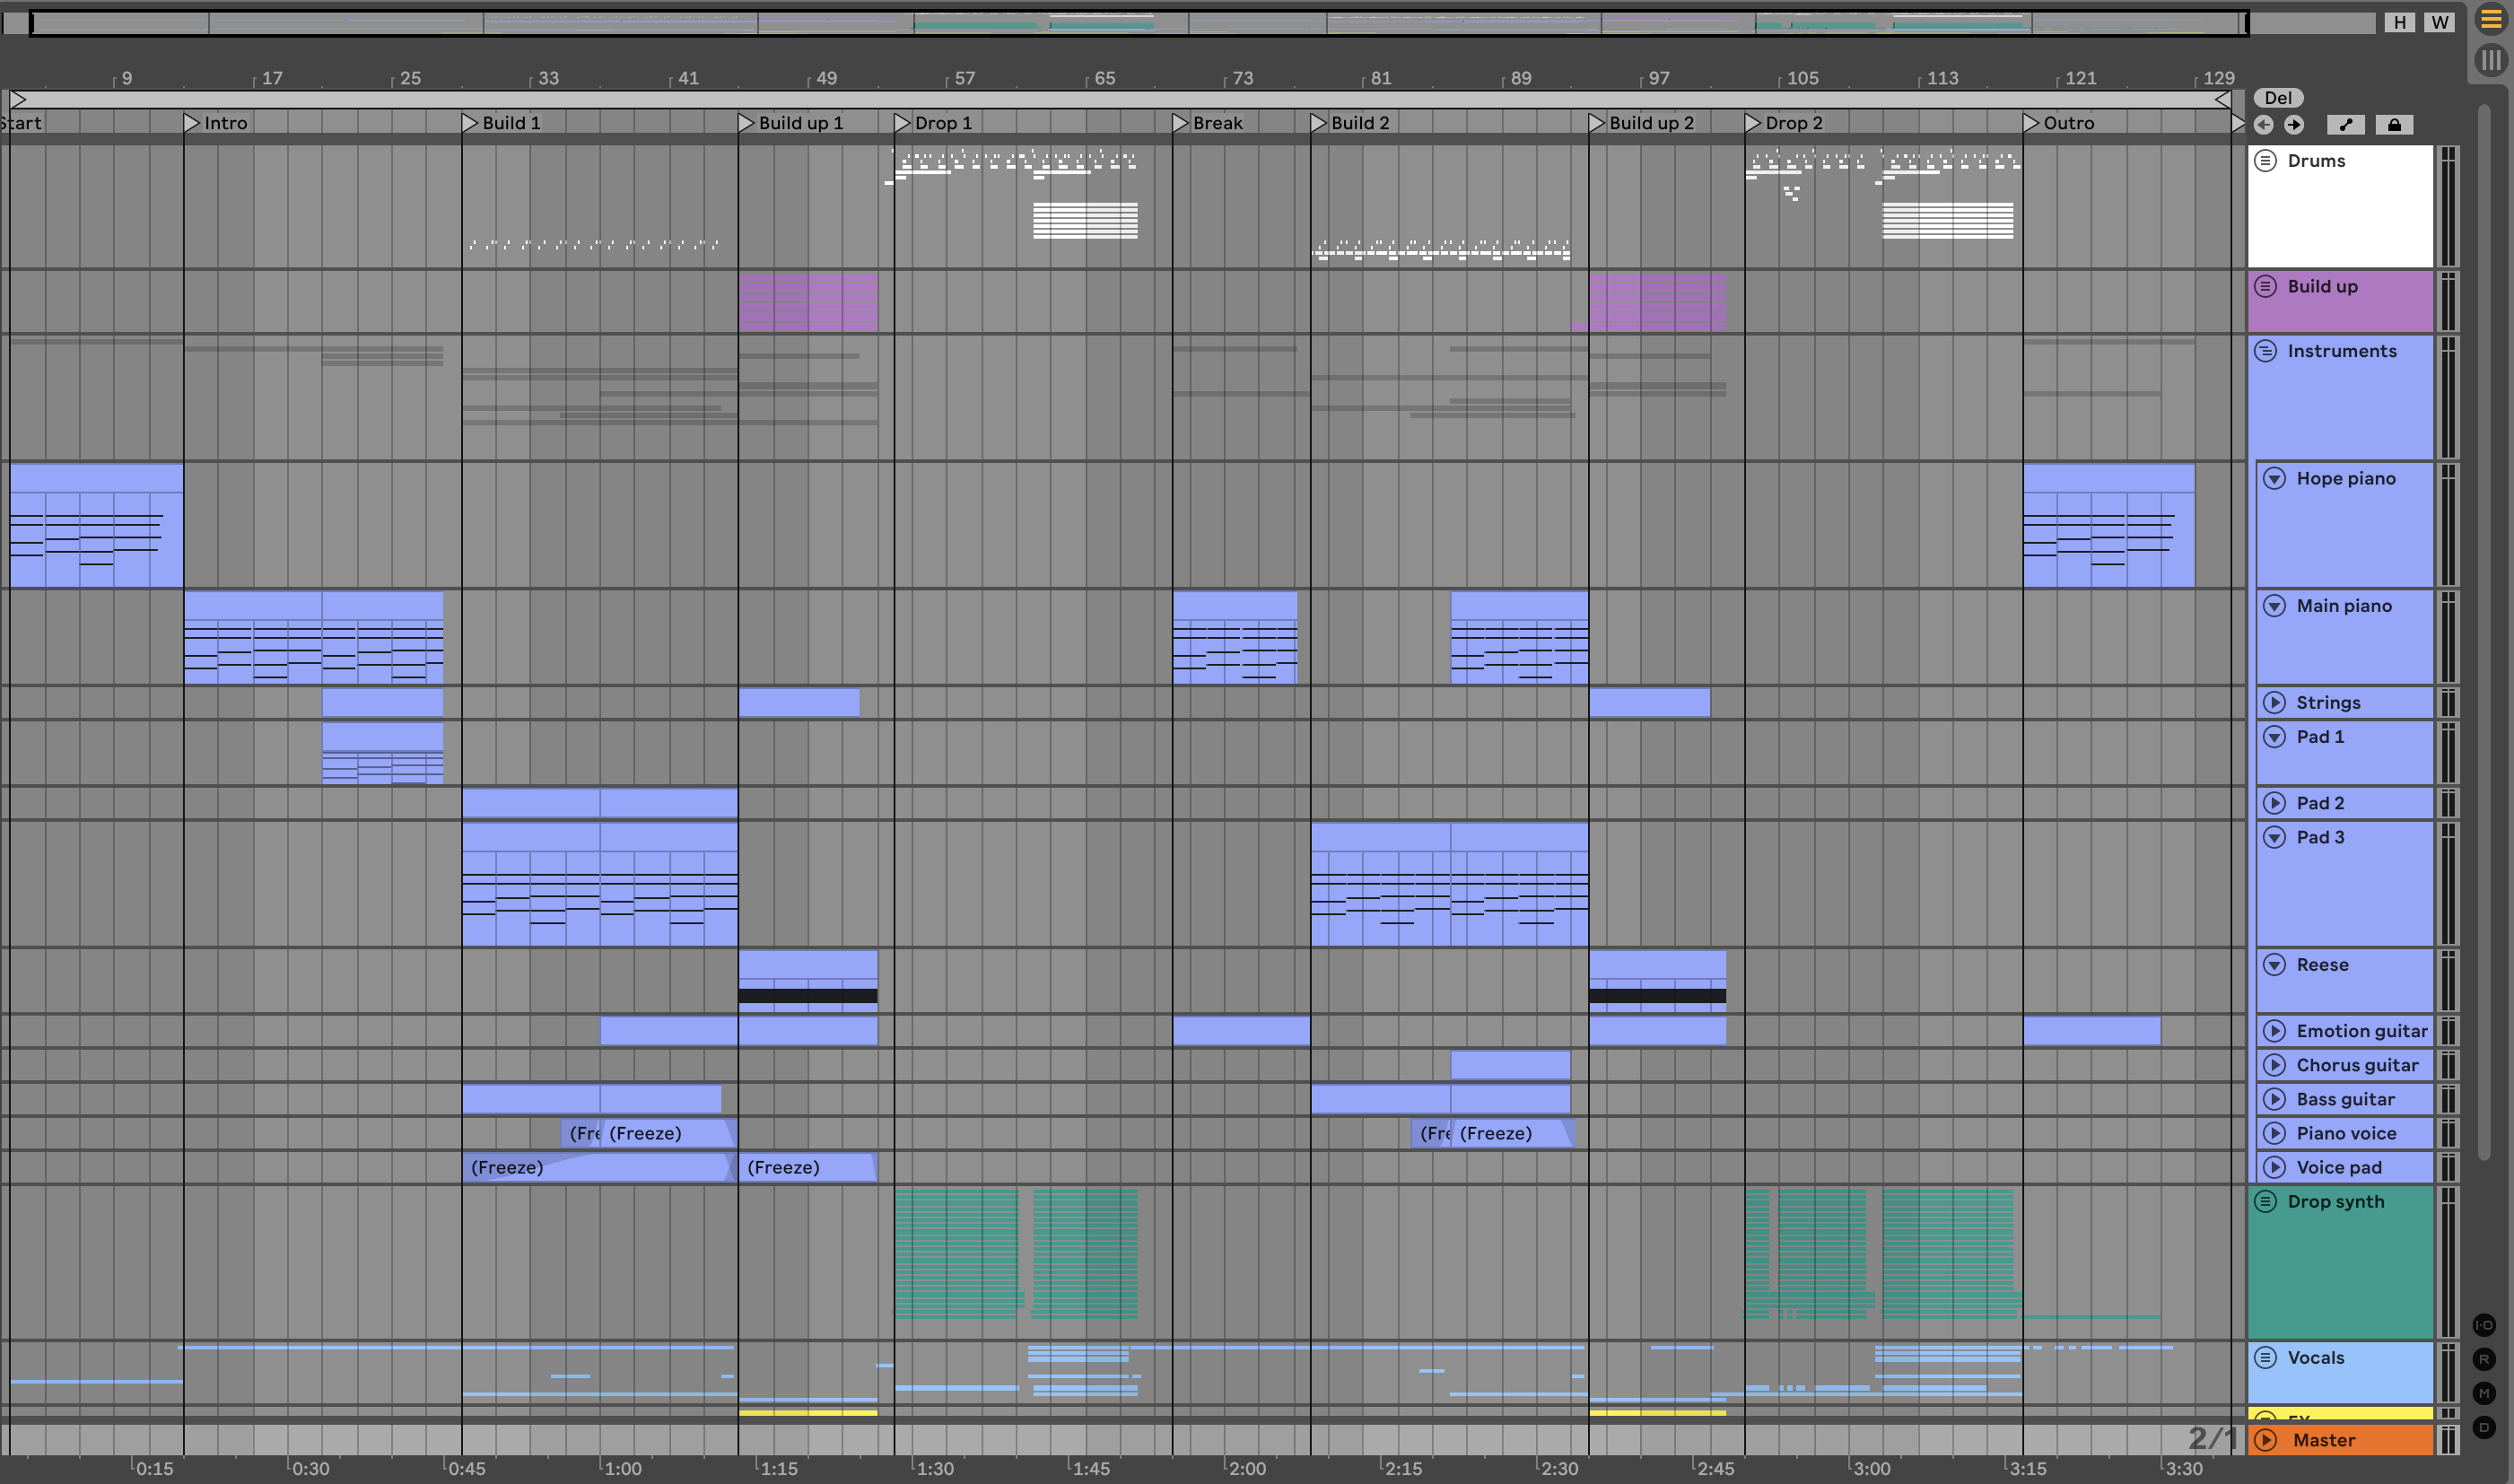Image resolution: width=2514 pixels, height=1484 pixels.
Task: Jump to next locator arrow
Action: coord(2294,125)
